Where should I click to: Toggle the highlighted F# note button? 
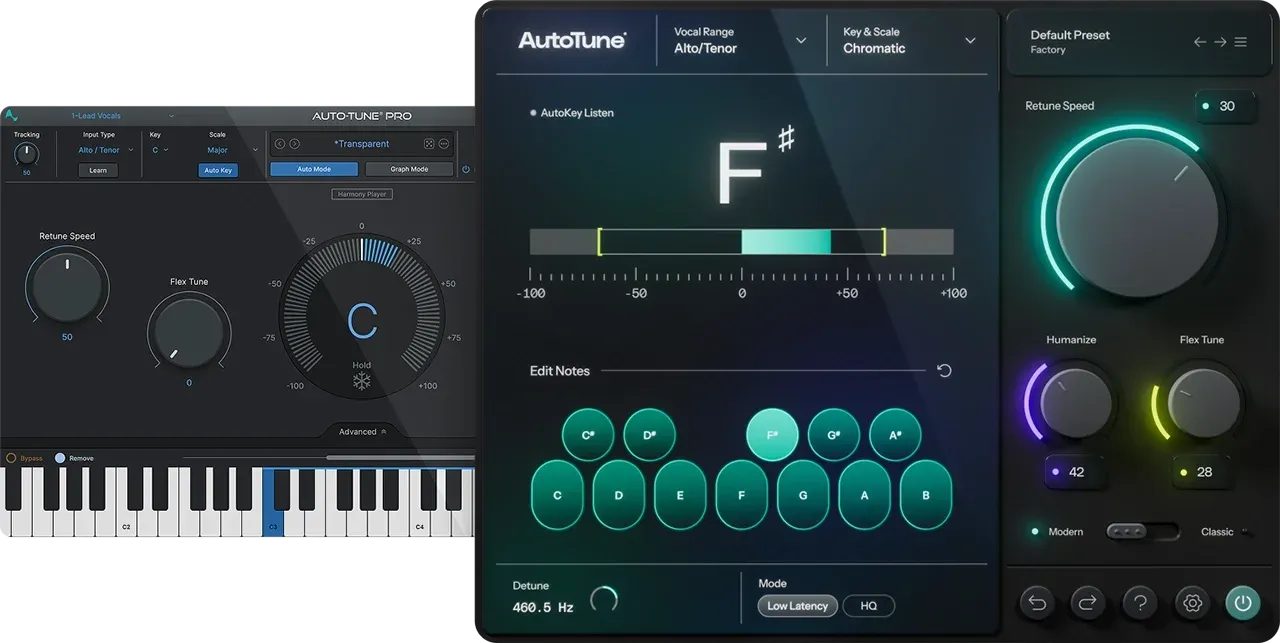pyautogui.click(x=772, y=435)
